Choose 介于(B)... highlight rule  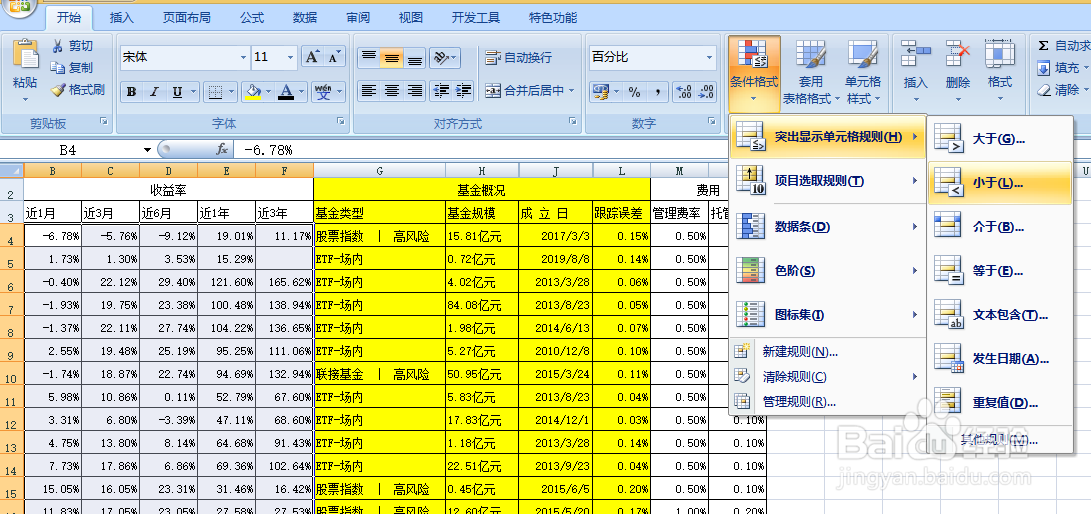tap(1000, 227)
